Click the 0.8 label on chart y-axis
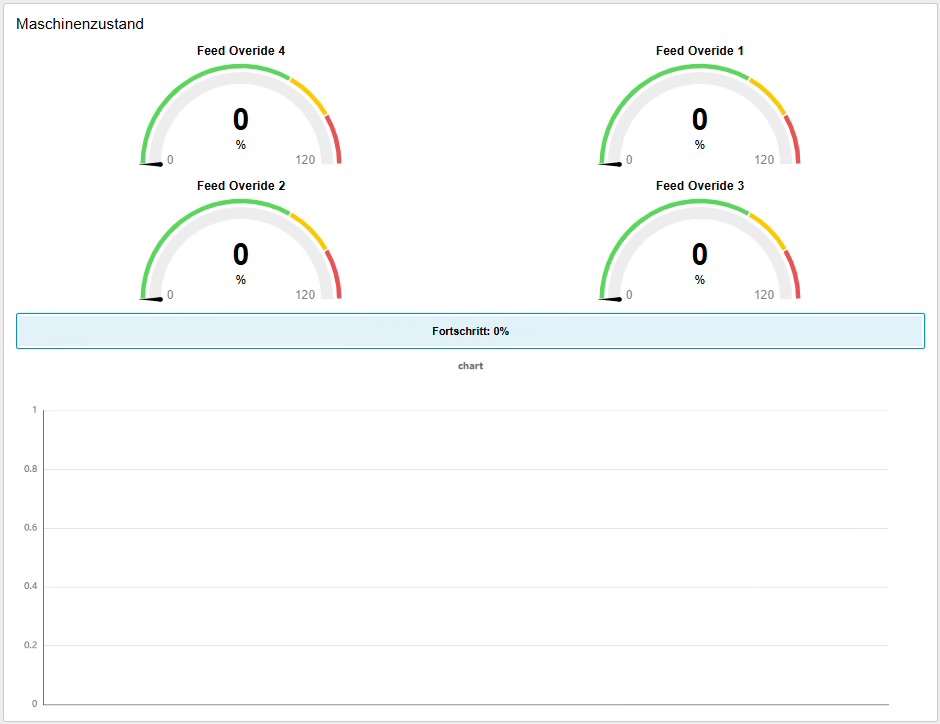 coord(30,469)
